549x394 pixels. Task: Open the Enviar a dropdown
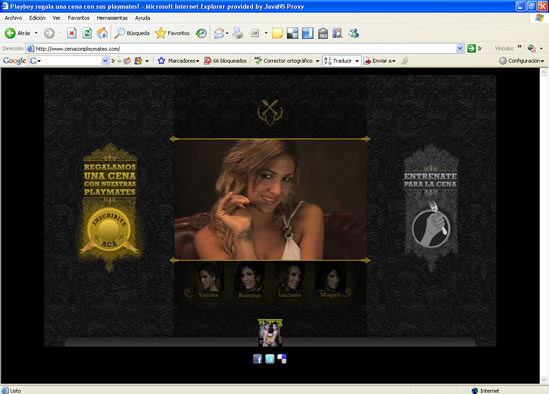(x=394, y=61)
